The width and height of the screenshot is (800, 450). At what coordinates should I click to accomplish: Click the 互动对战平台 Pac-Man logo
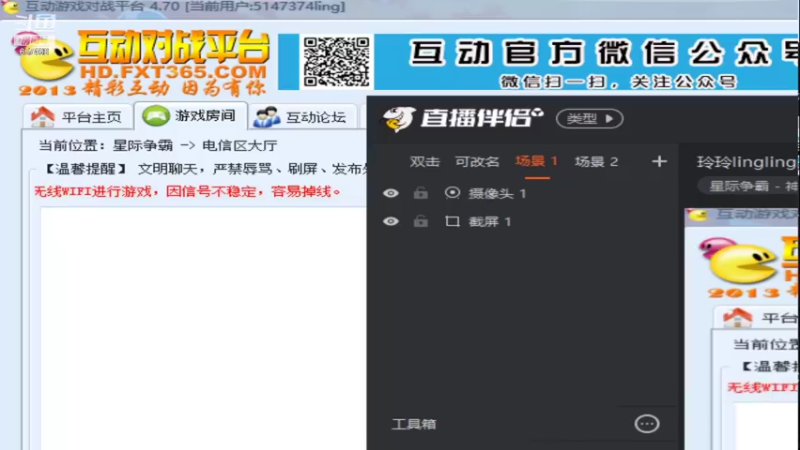click(42, 58)
